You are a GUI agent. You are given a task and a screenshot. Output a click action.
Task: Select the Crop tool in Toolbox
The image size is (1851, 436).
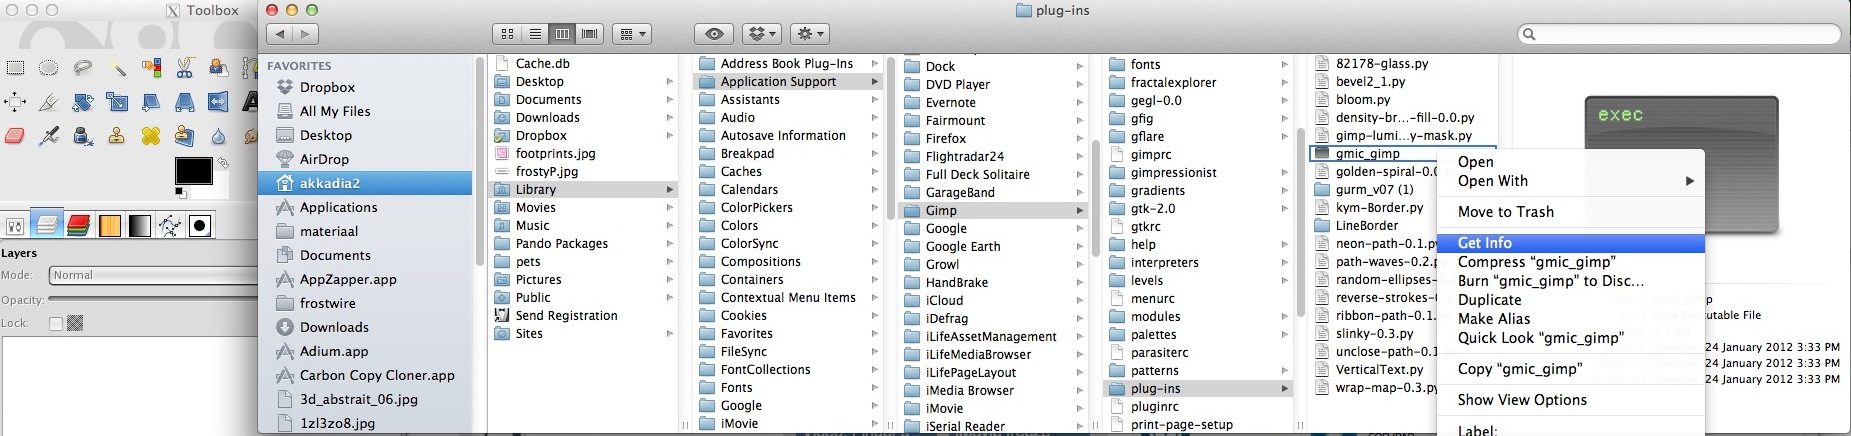coord(49,102)
